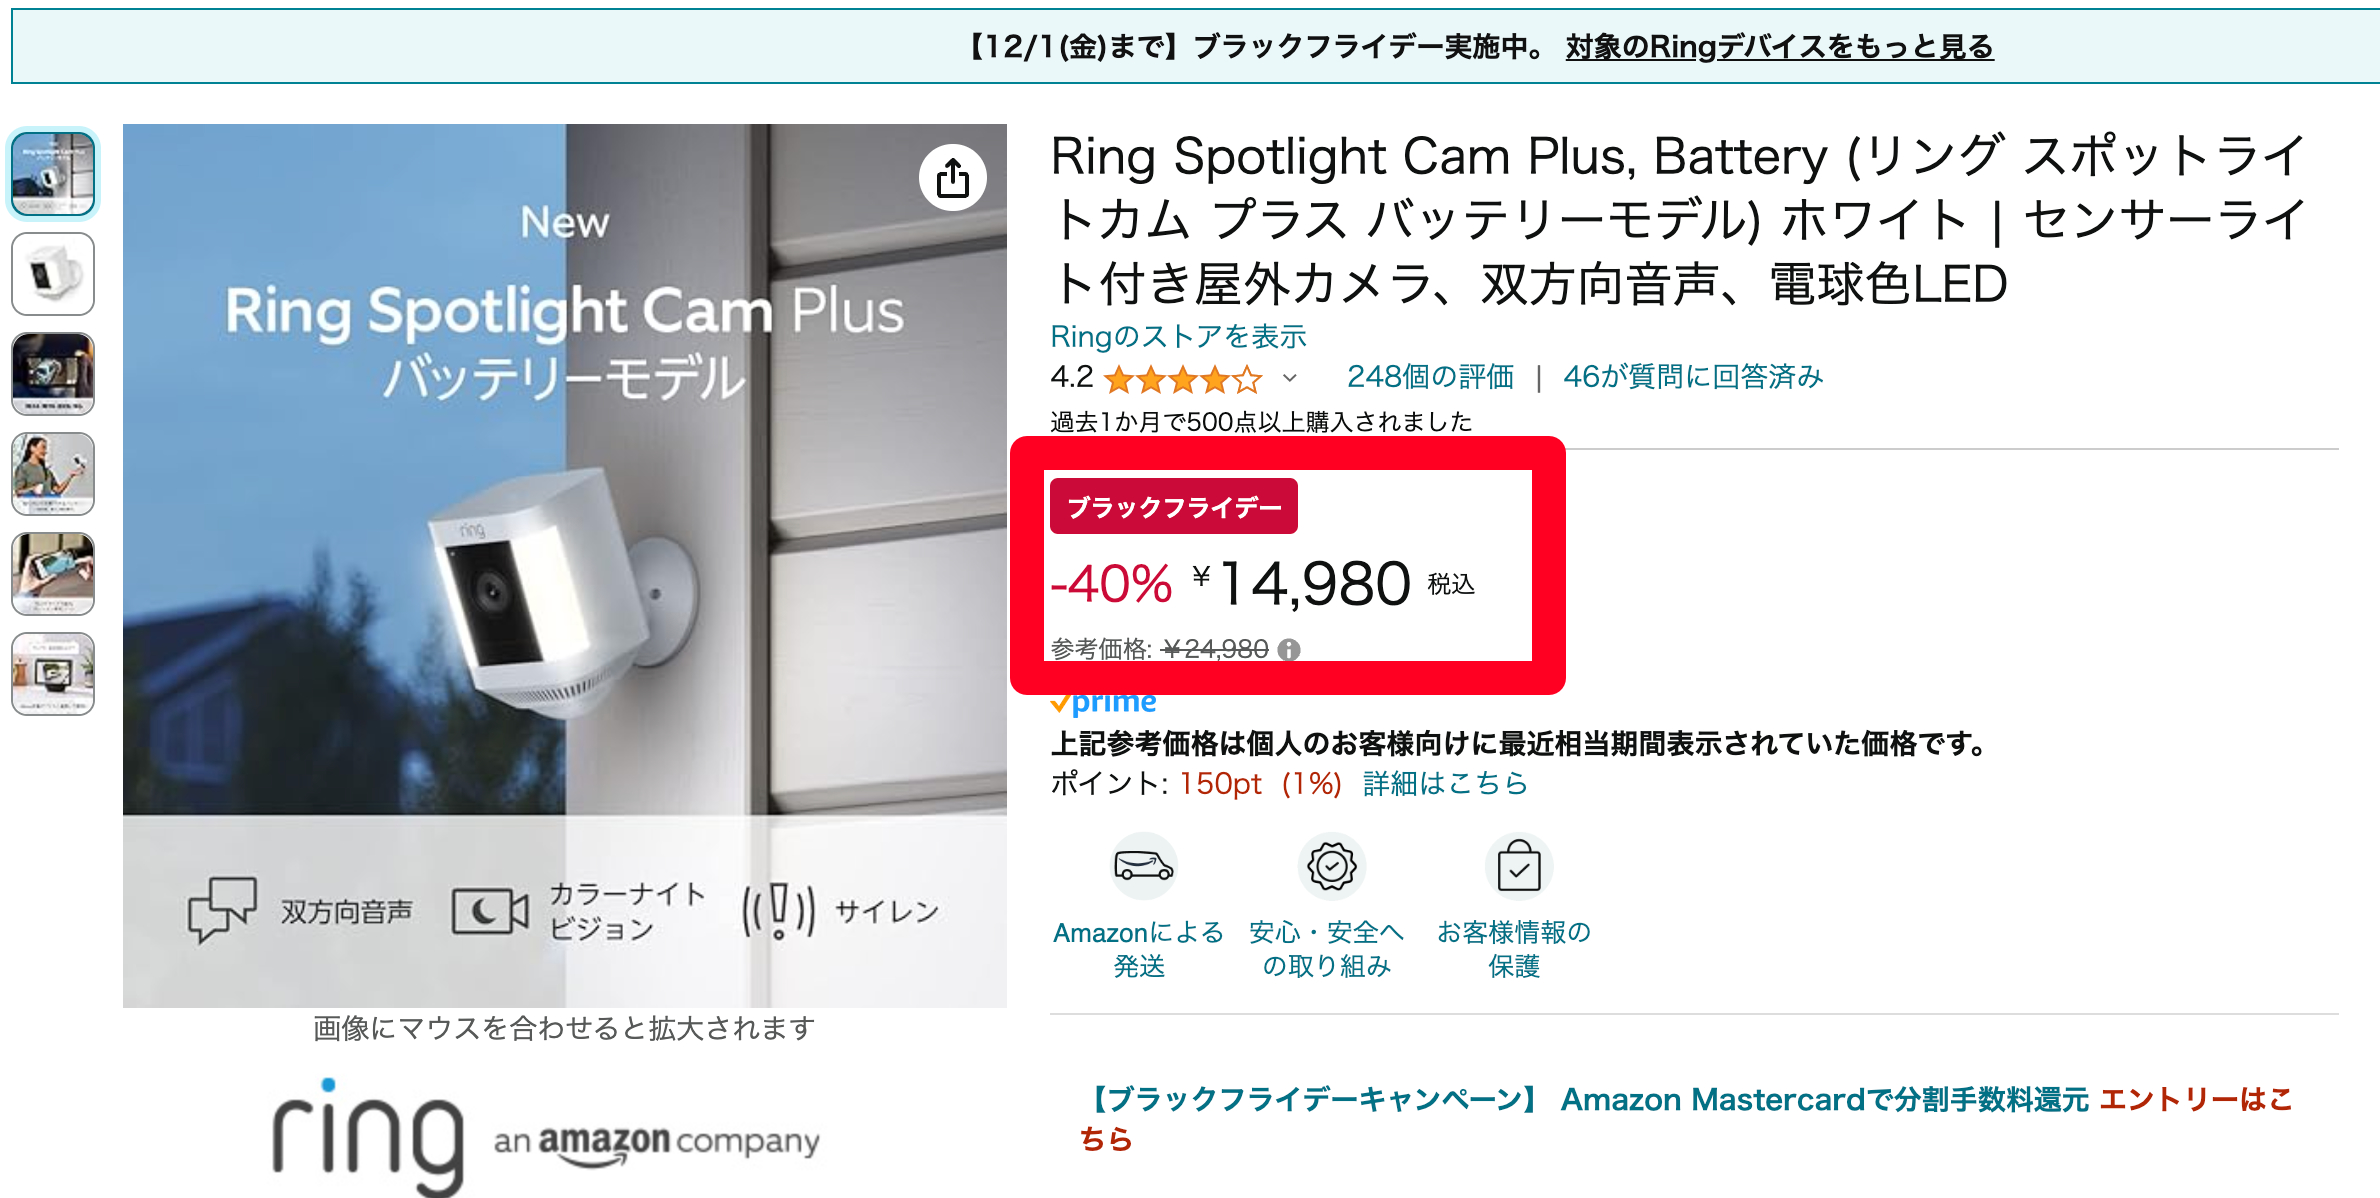Viewport: 2380px width, 1198px height.
Task: Select the third product thumbnail
Action: tap(53, 374)
